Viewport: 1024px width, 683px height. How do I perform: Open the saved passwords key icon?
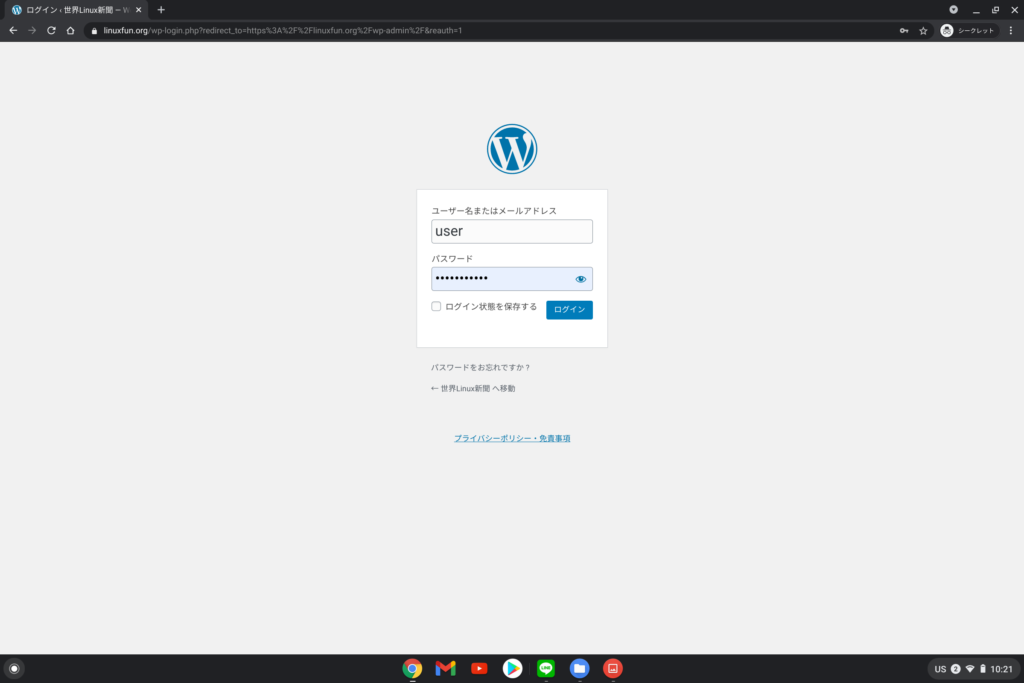coord(904,31)
